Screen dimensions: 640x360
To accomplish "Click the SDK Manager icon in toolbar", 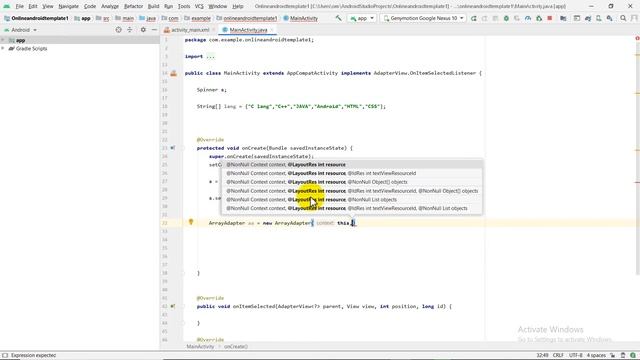I will pyautogui.click(x=609, y=18).
